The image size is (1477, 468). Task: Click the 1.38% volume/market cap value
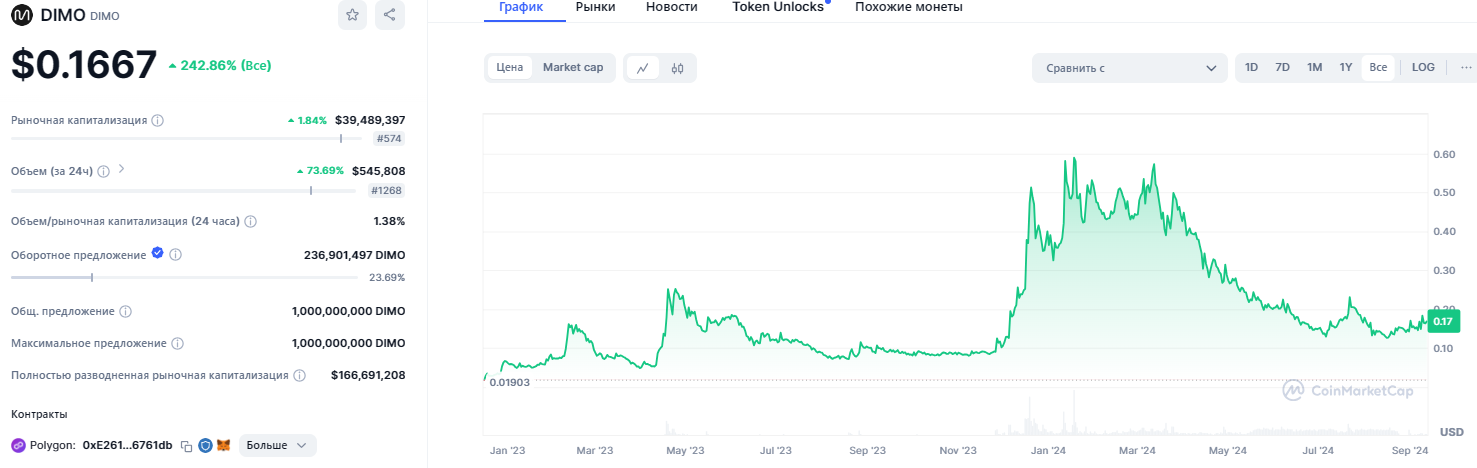point(389,221)
